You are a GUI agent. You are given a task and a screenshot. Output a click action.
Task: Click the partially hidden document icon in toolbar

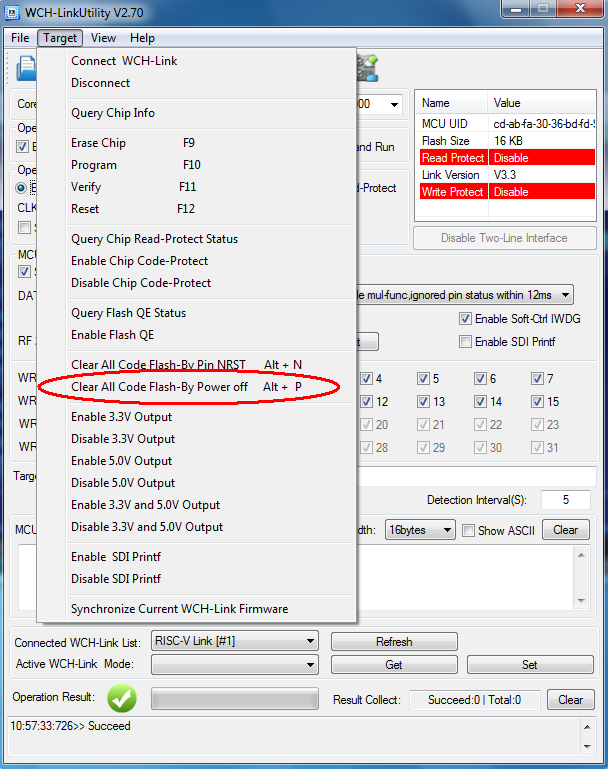[x=24, y=68]
